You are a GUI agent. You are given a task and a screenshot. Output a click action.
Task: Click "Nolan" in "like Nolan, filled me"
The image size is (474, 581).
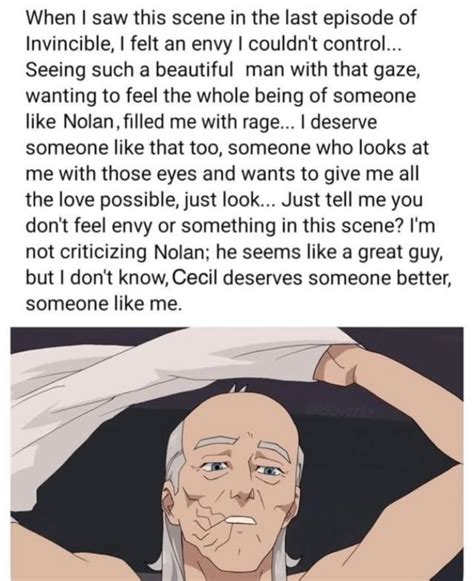(88, 122)
